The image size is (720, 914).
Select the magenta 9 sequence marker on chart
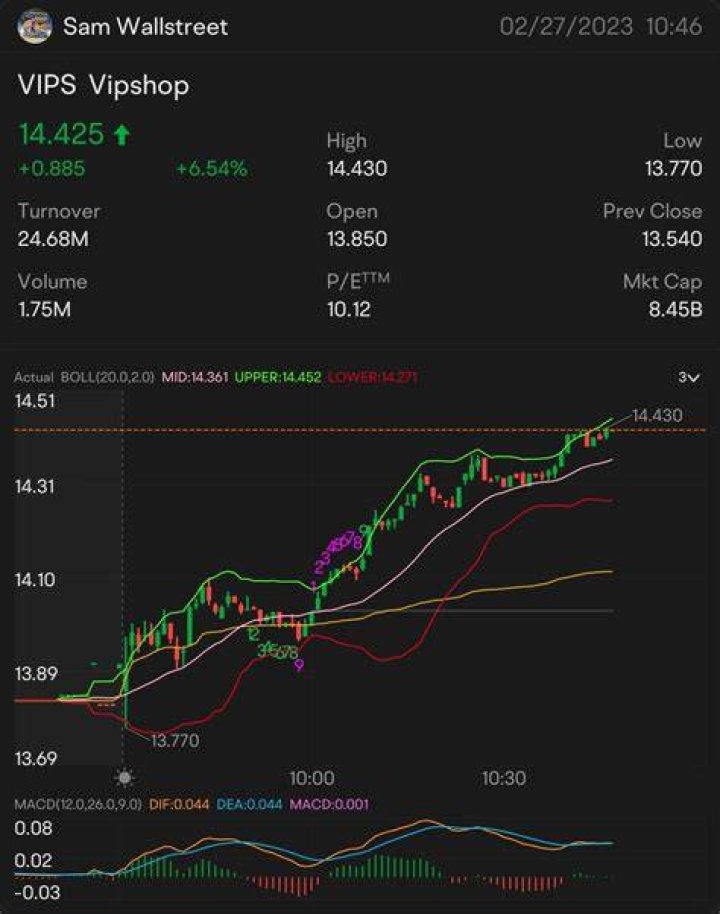tap(299, 665)
